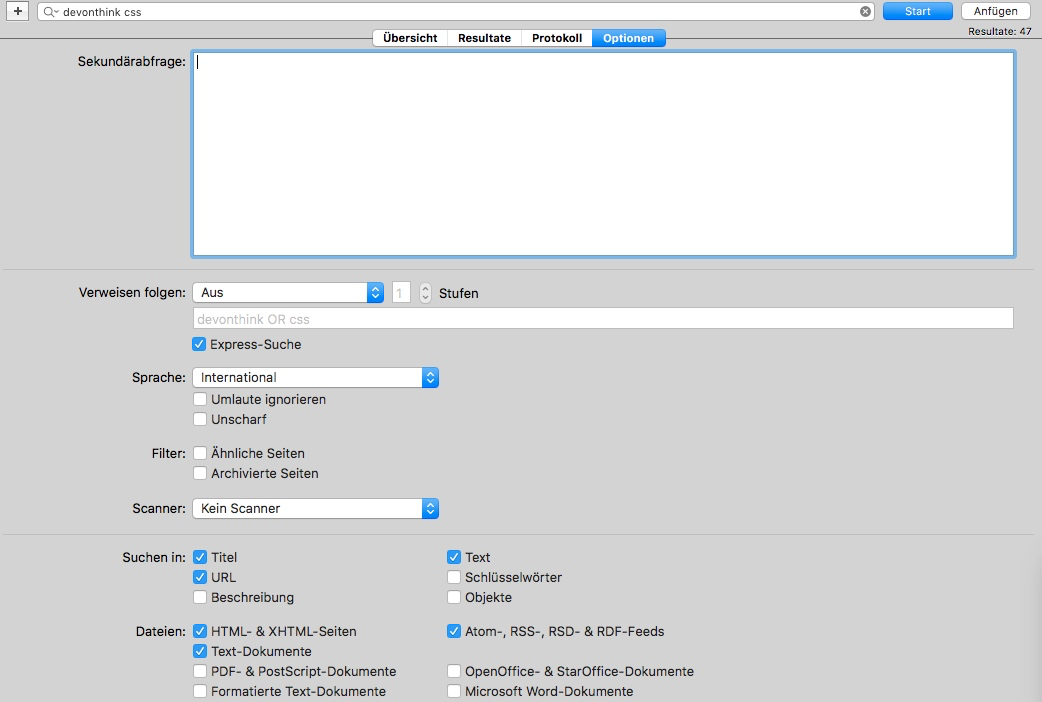Expand the Verweisen folgen dropdown

[x=288, y=293]
